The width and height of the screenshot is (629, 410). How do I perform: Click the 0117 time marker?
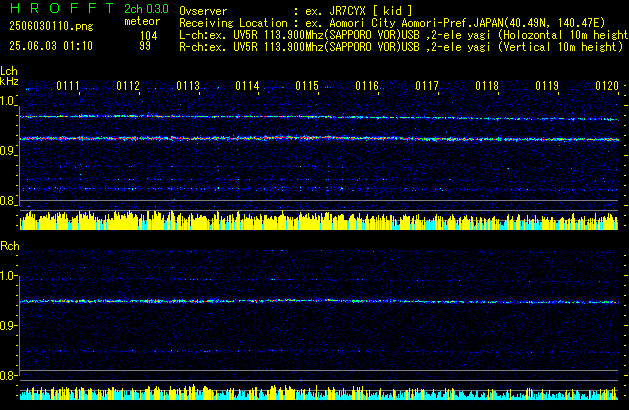[427, 86]
